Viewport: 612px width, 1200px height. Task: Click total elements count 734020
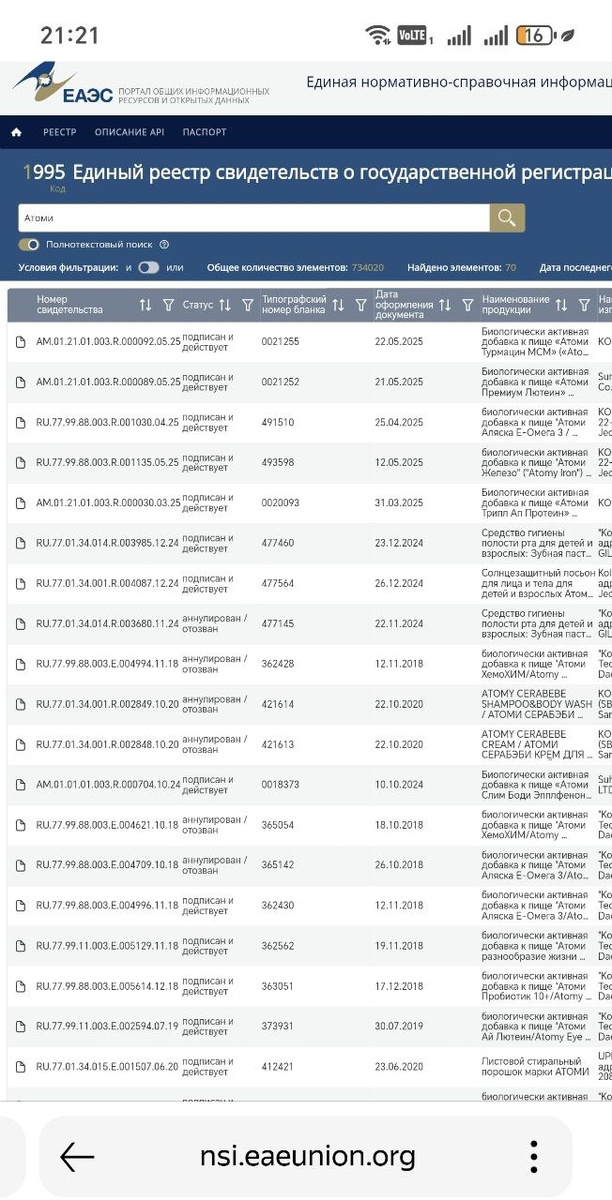point(367,268)
